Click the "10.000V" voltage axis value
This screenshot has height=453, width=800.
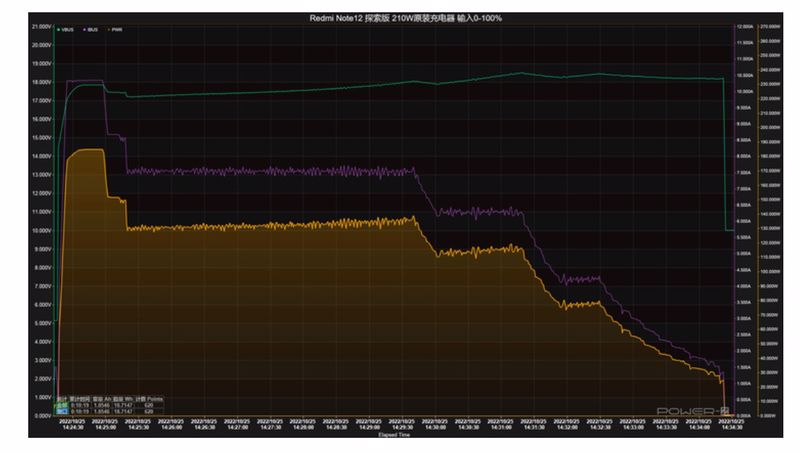42,231
